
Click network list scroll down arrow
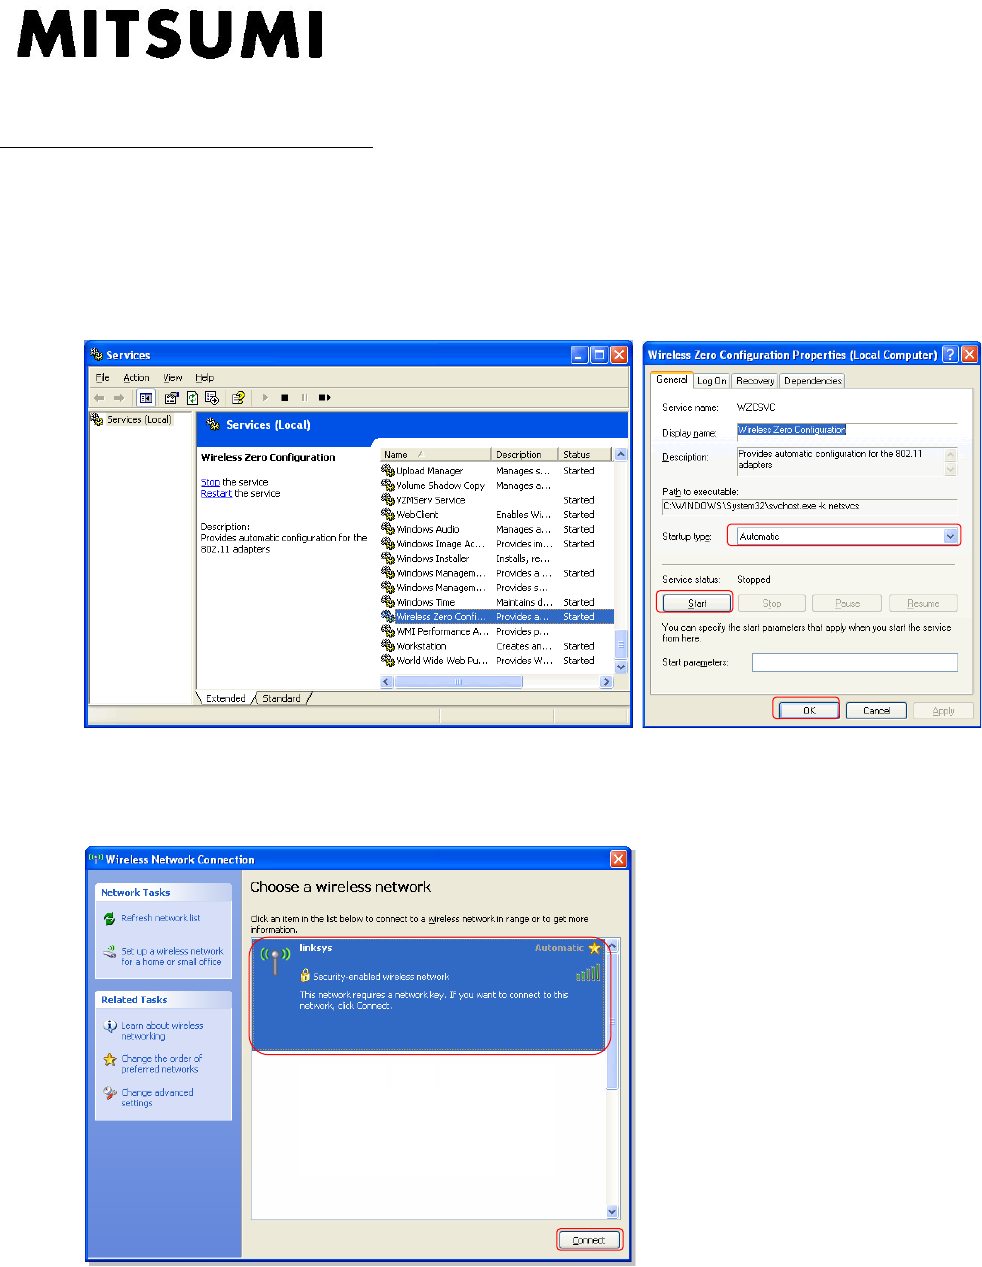coord(613,1212)
